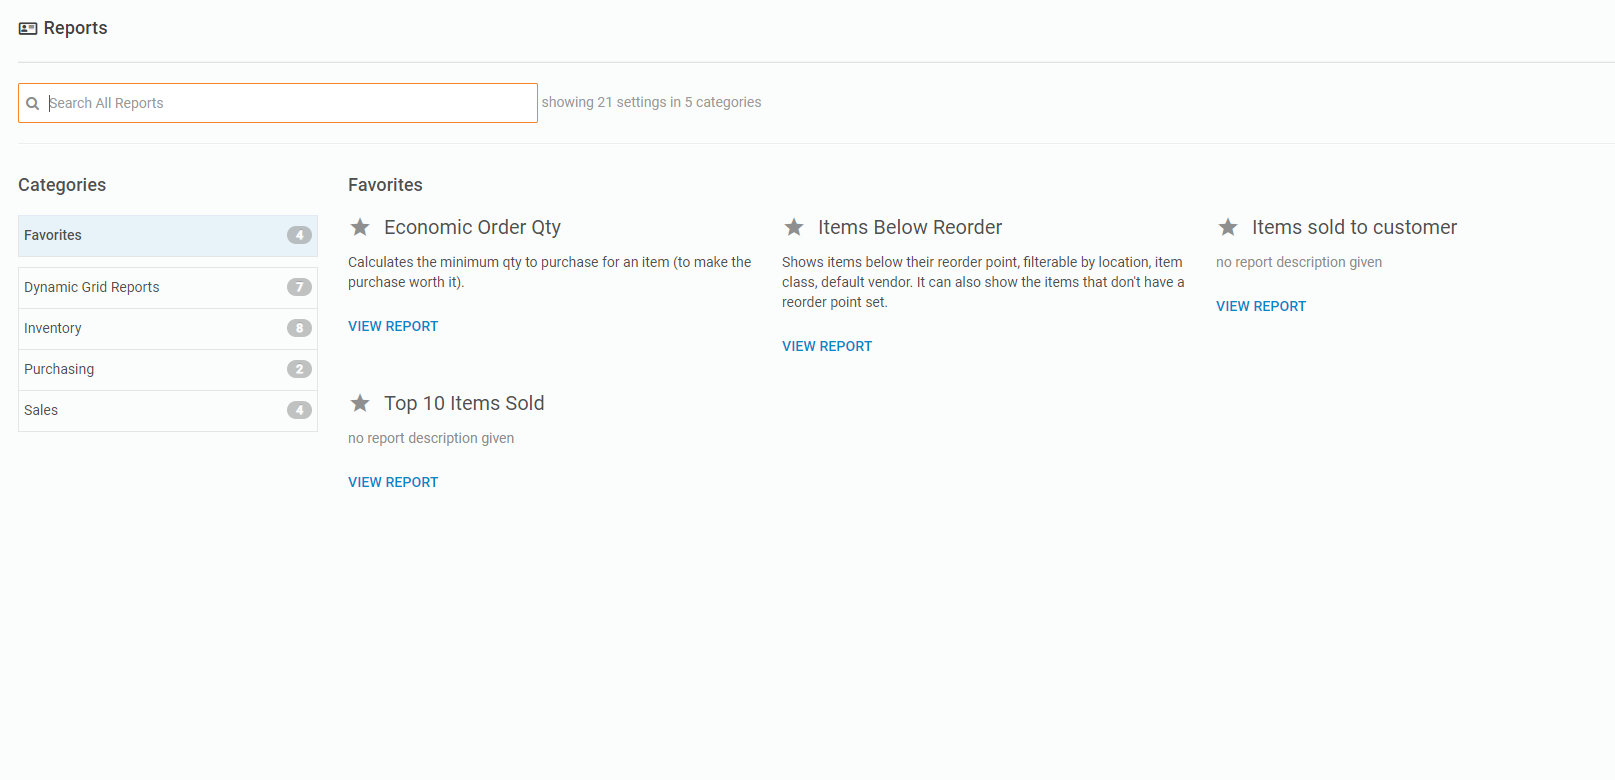The image size is (1615, 780).
Task: Unfavorite the Items sold to customer report
Action: [1228, 228]
